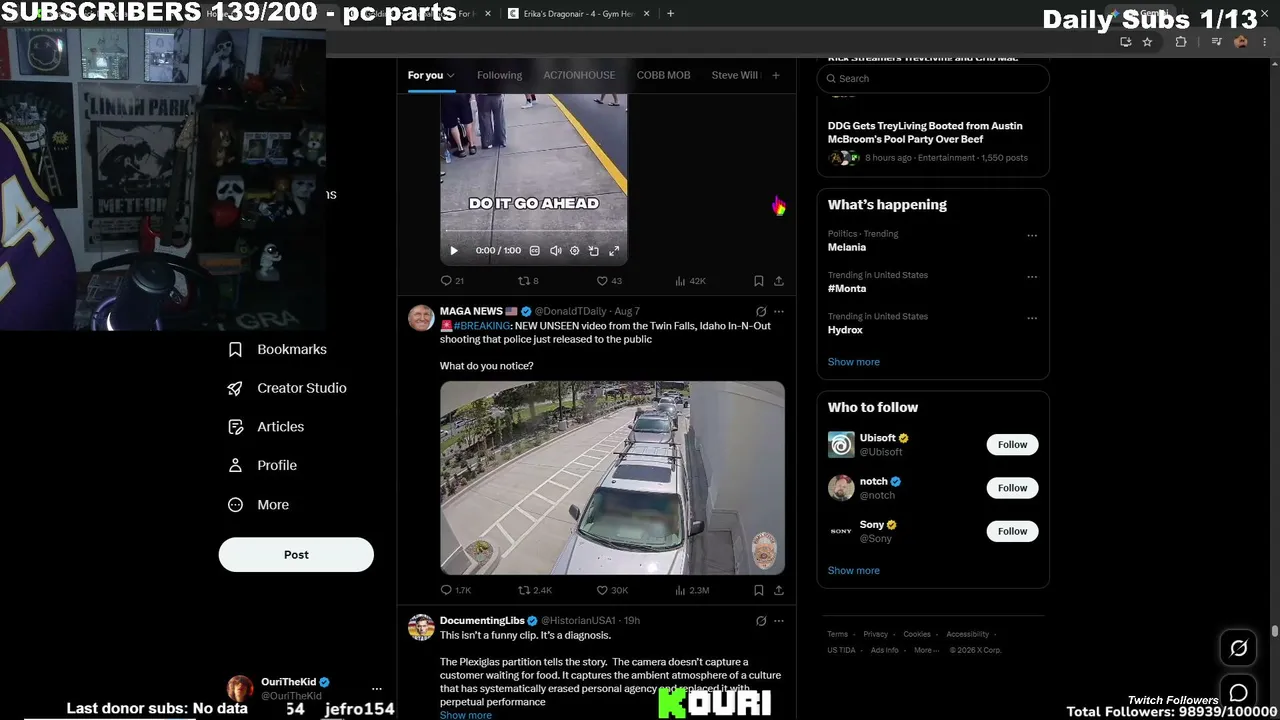Show more under Who to follow
This screenshot has height=720, width=1280.
tap(853, 571)
